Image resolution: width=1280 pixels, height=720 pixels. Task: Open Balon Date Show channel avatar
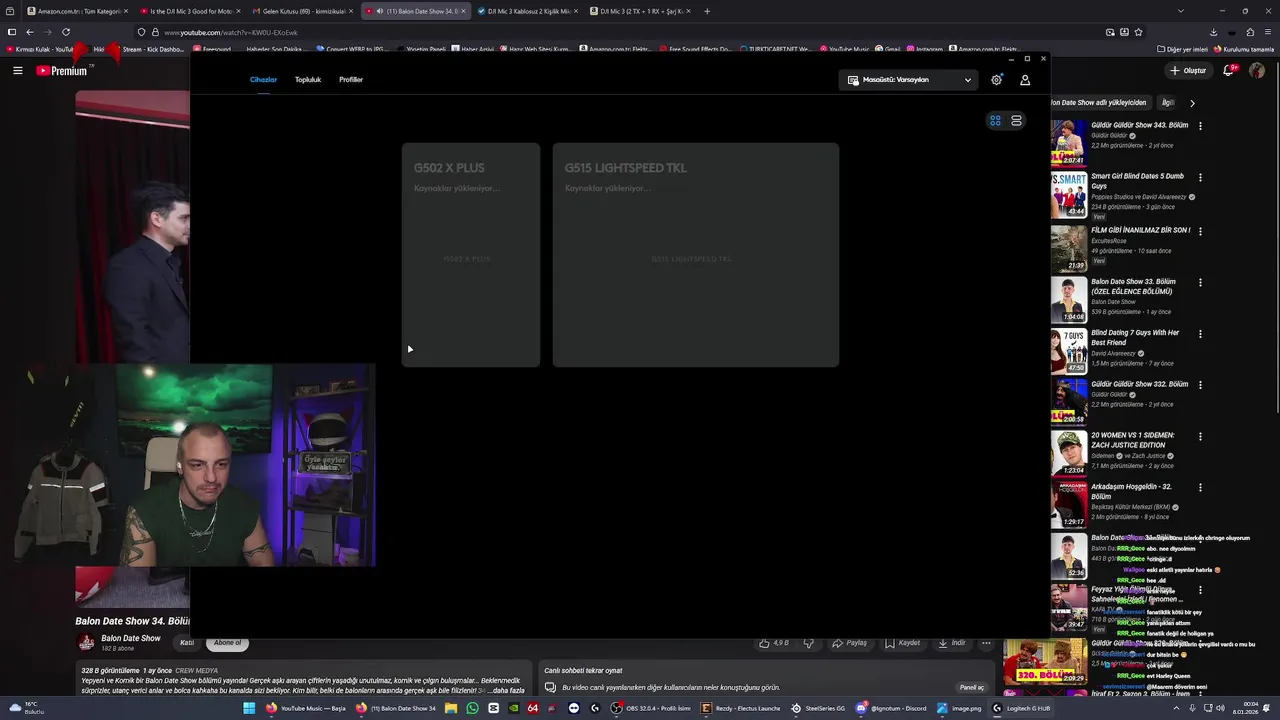(87, 642)
